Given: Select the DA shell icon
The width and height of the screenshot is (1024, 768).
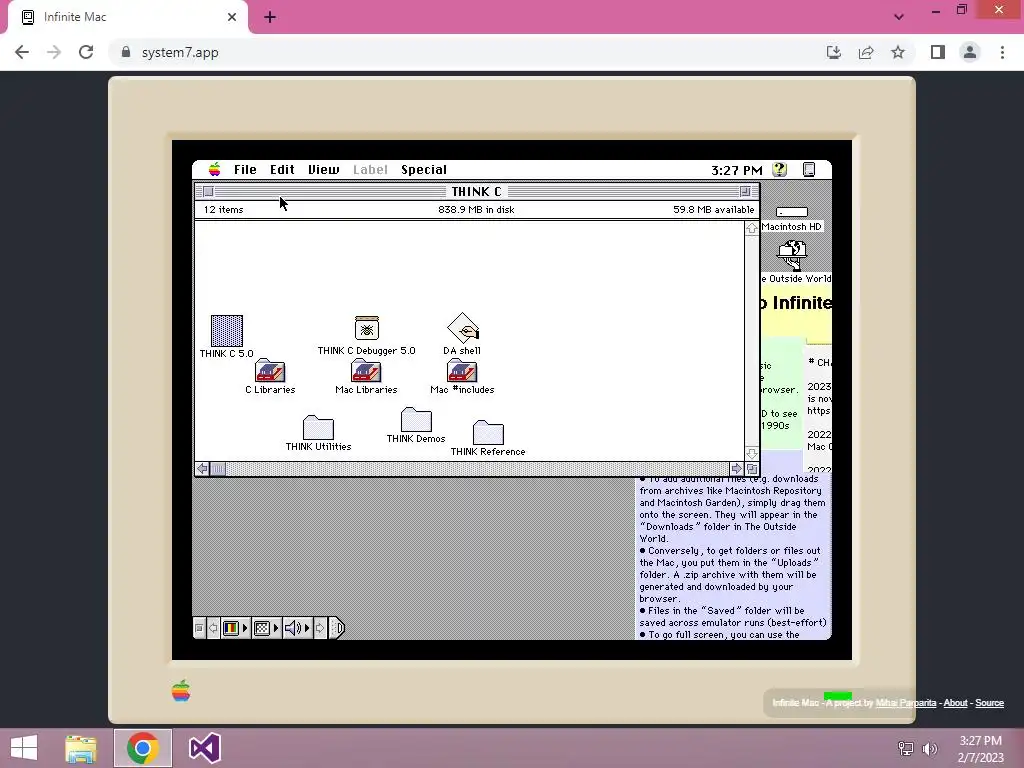Looking at the screenshot, I should point(463,328).
